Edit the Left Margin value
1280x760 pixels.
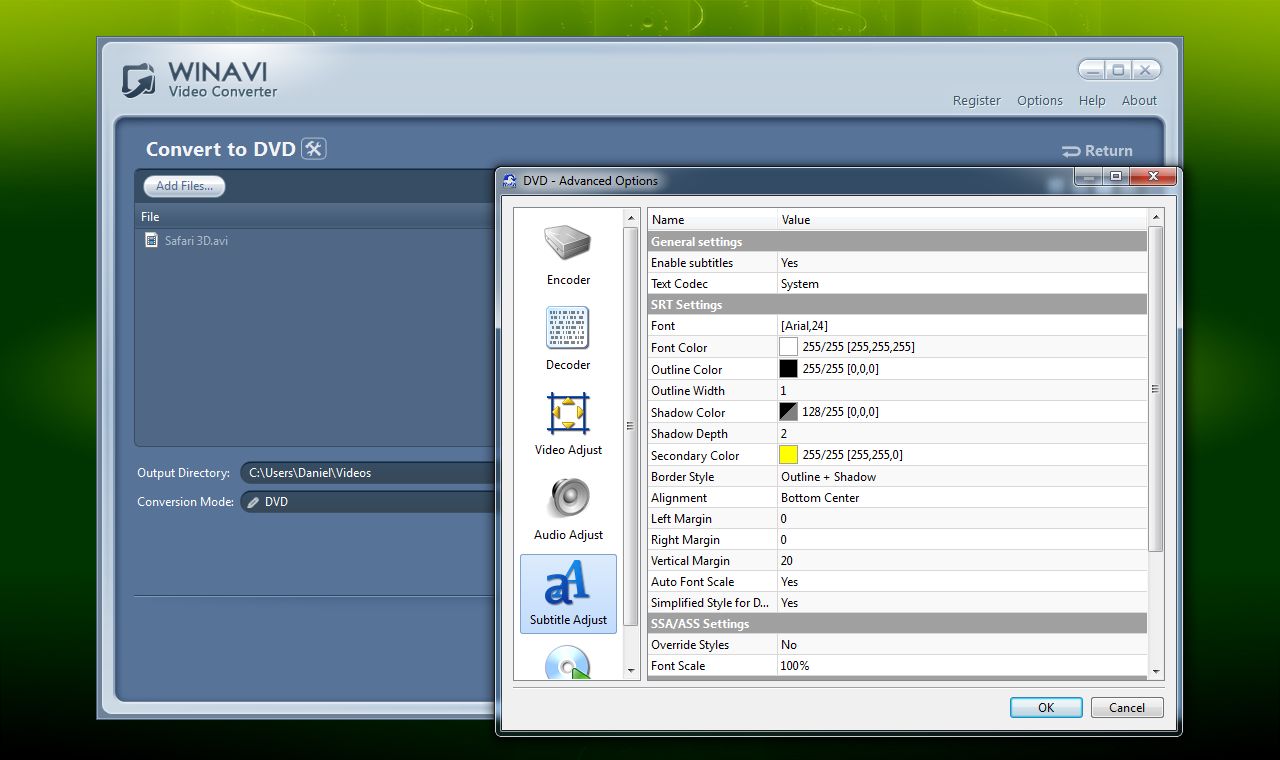962,519
